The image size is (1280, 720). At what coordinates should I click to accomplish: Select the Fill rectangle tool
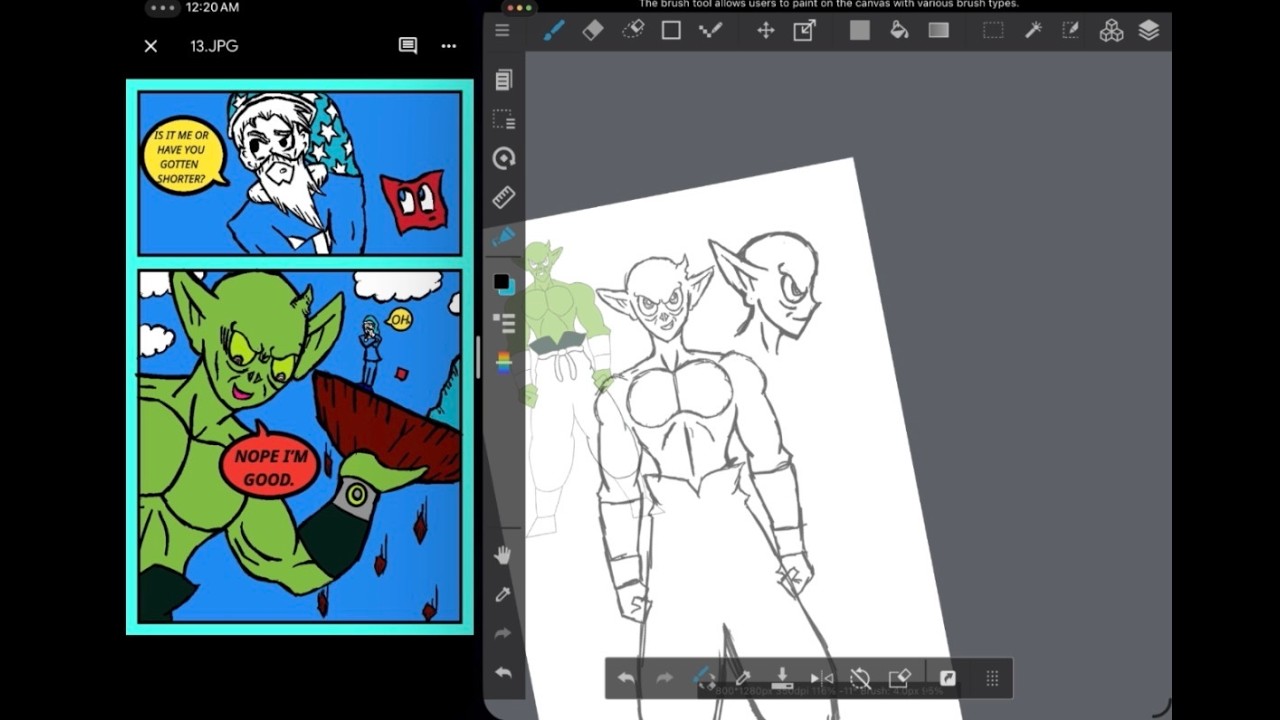[860, 30]
